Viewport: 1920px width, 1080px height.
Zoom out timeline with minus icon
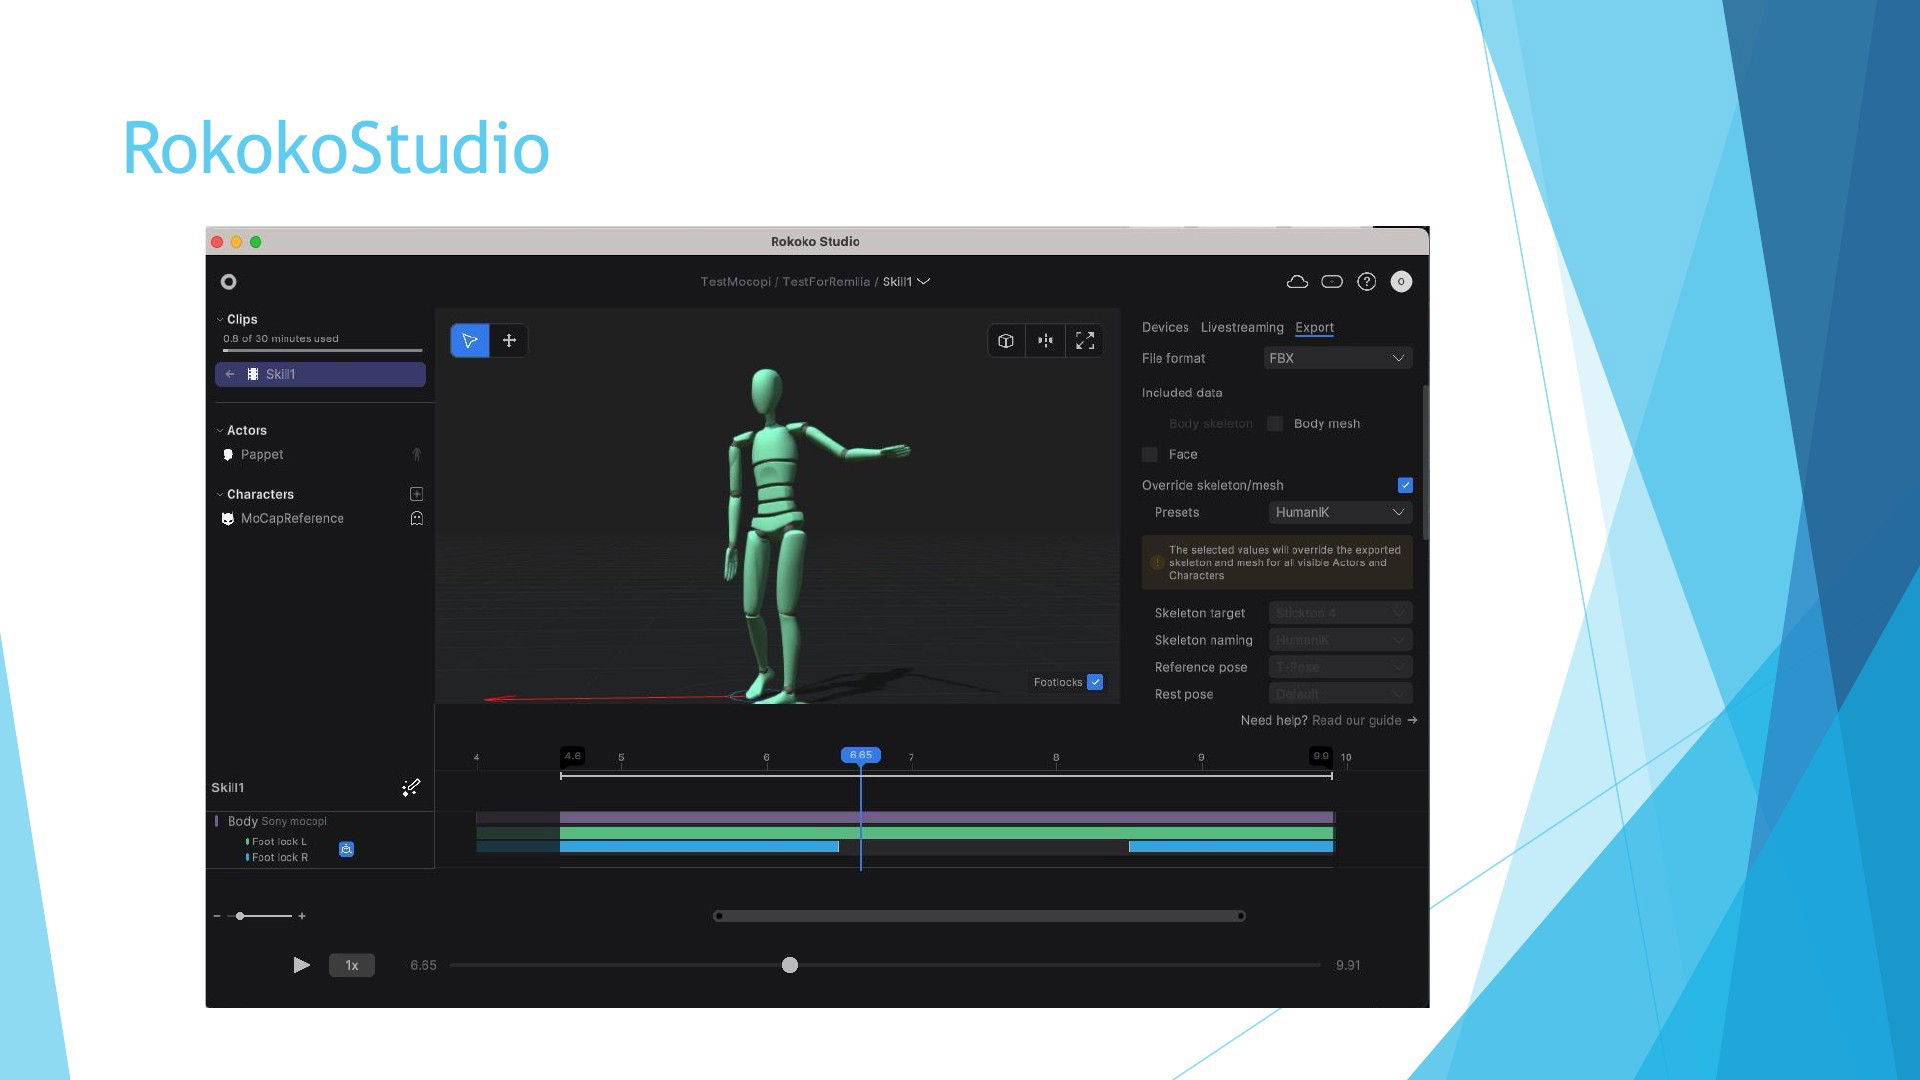pyautogui.click(x=217, y=916)
